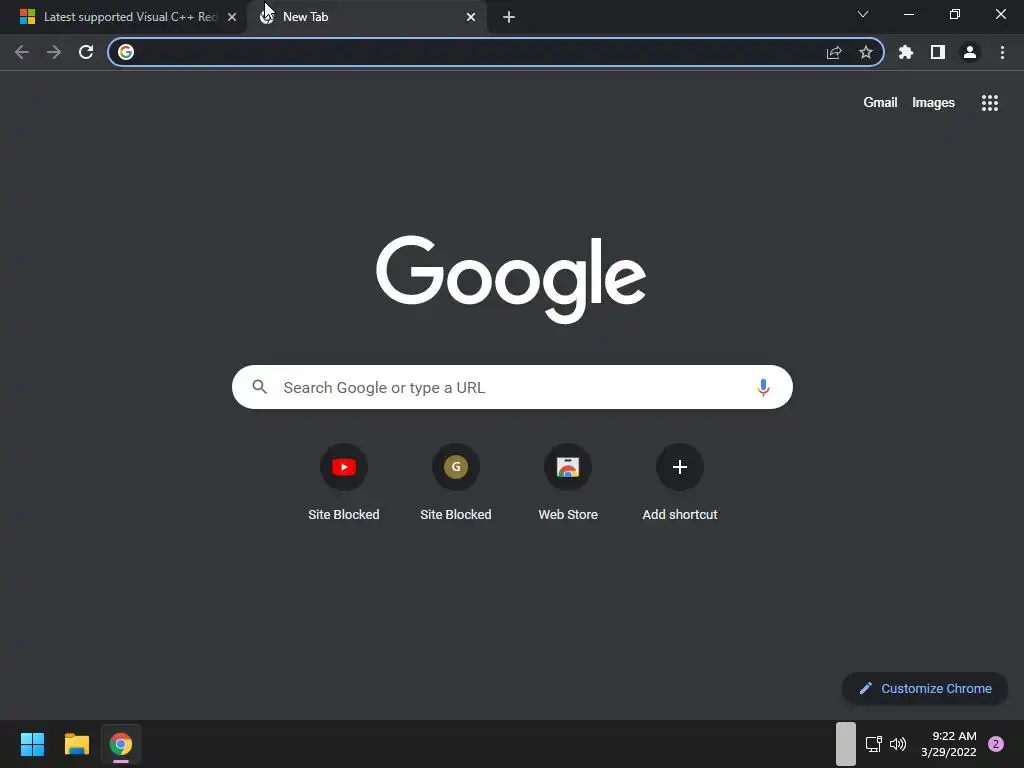Open the Google apps grid

(x=990, y=103)
